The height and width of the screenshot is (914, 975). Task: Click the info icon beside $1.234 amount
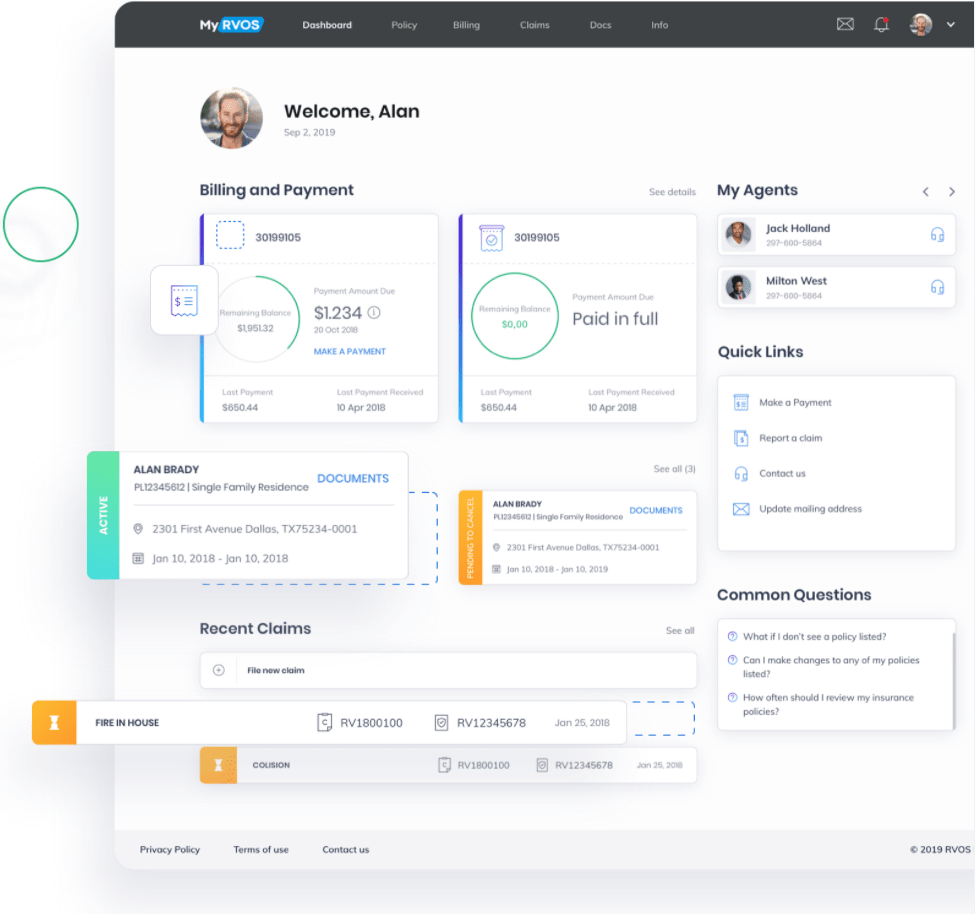pos(374,313)
